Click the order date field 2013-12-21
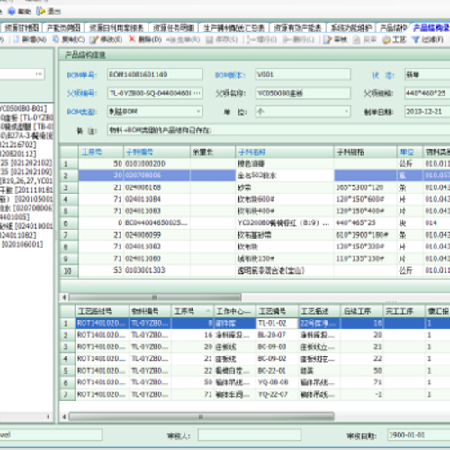The height and width of the screenshot is (450, 450). (427, 111)
